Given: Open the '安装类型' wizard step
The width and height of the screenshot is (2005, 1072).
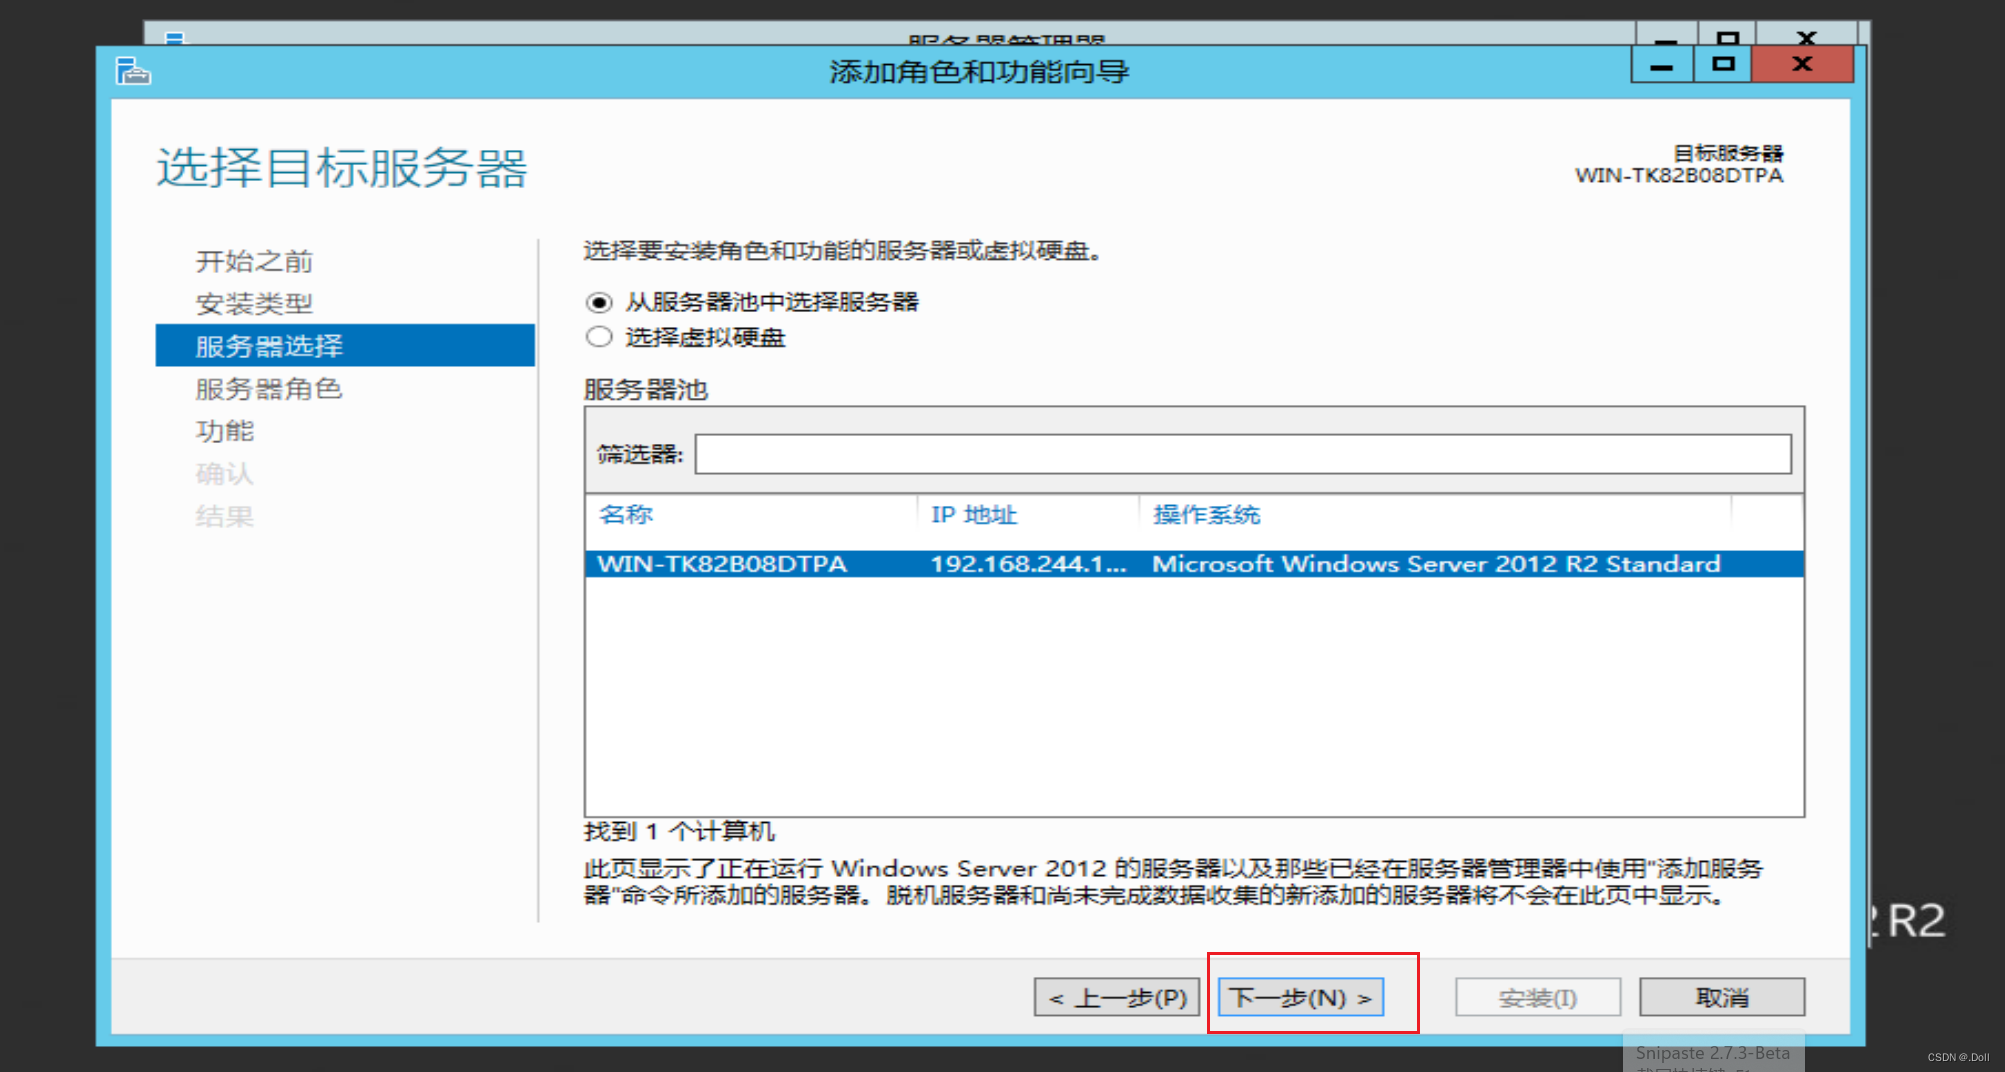Looking at the screenshot, I should click(x=254, y=303).
